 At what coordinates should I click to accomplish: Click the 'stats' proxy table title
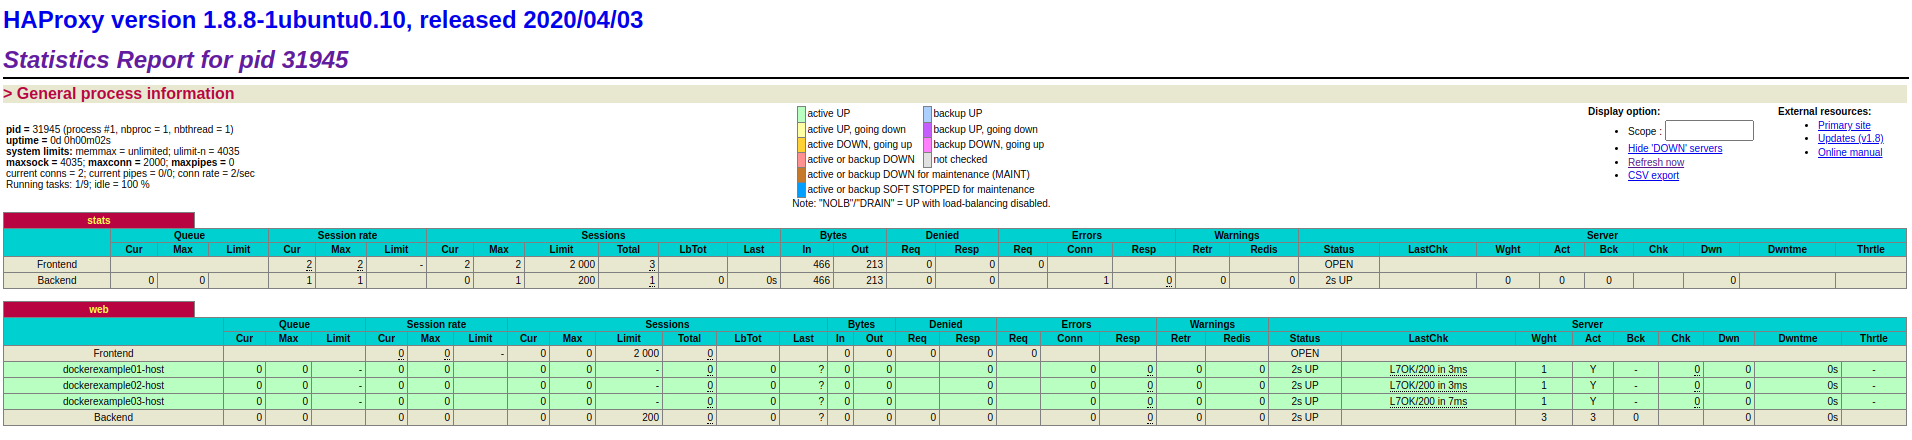(x=99, y=220)
